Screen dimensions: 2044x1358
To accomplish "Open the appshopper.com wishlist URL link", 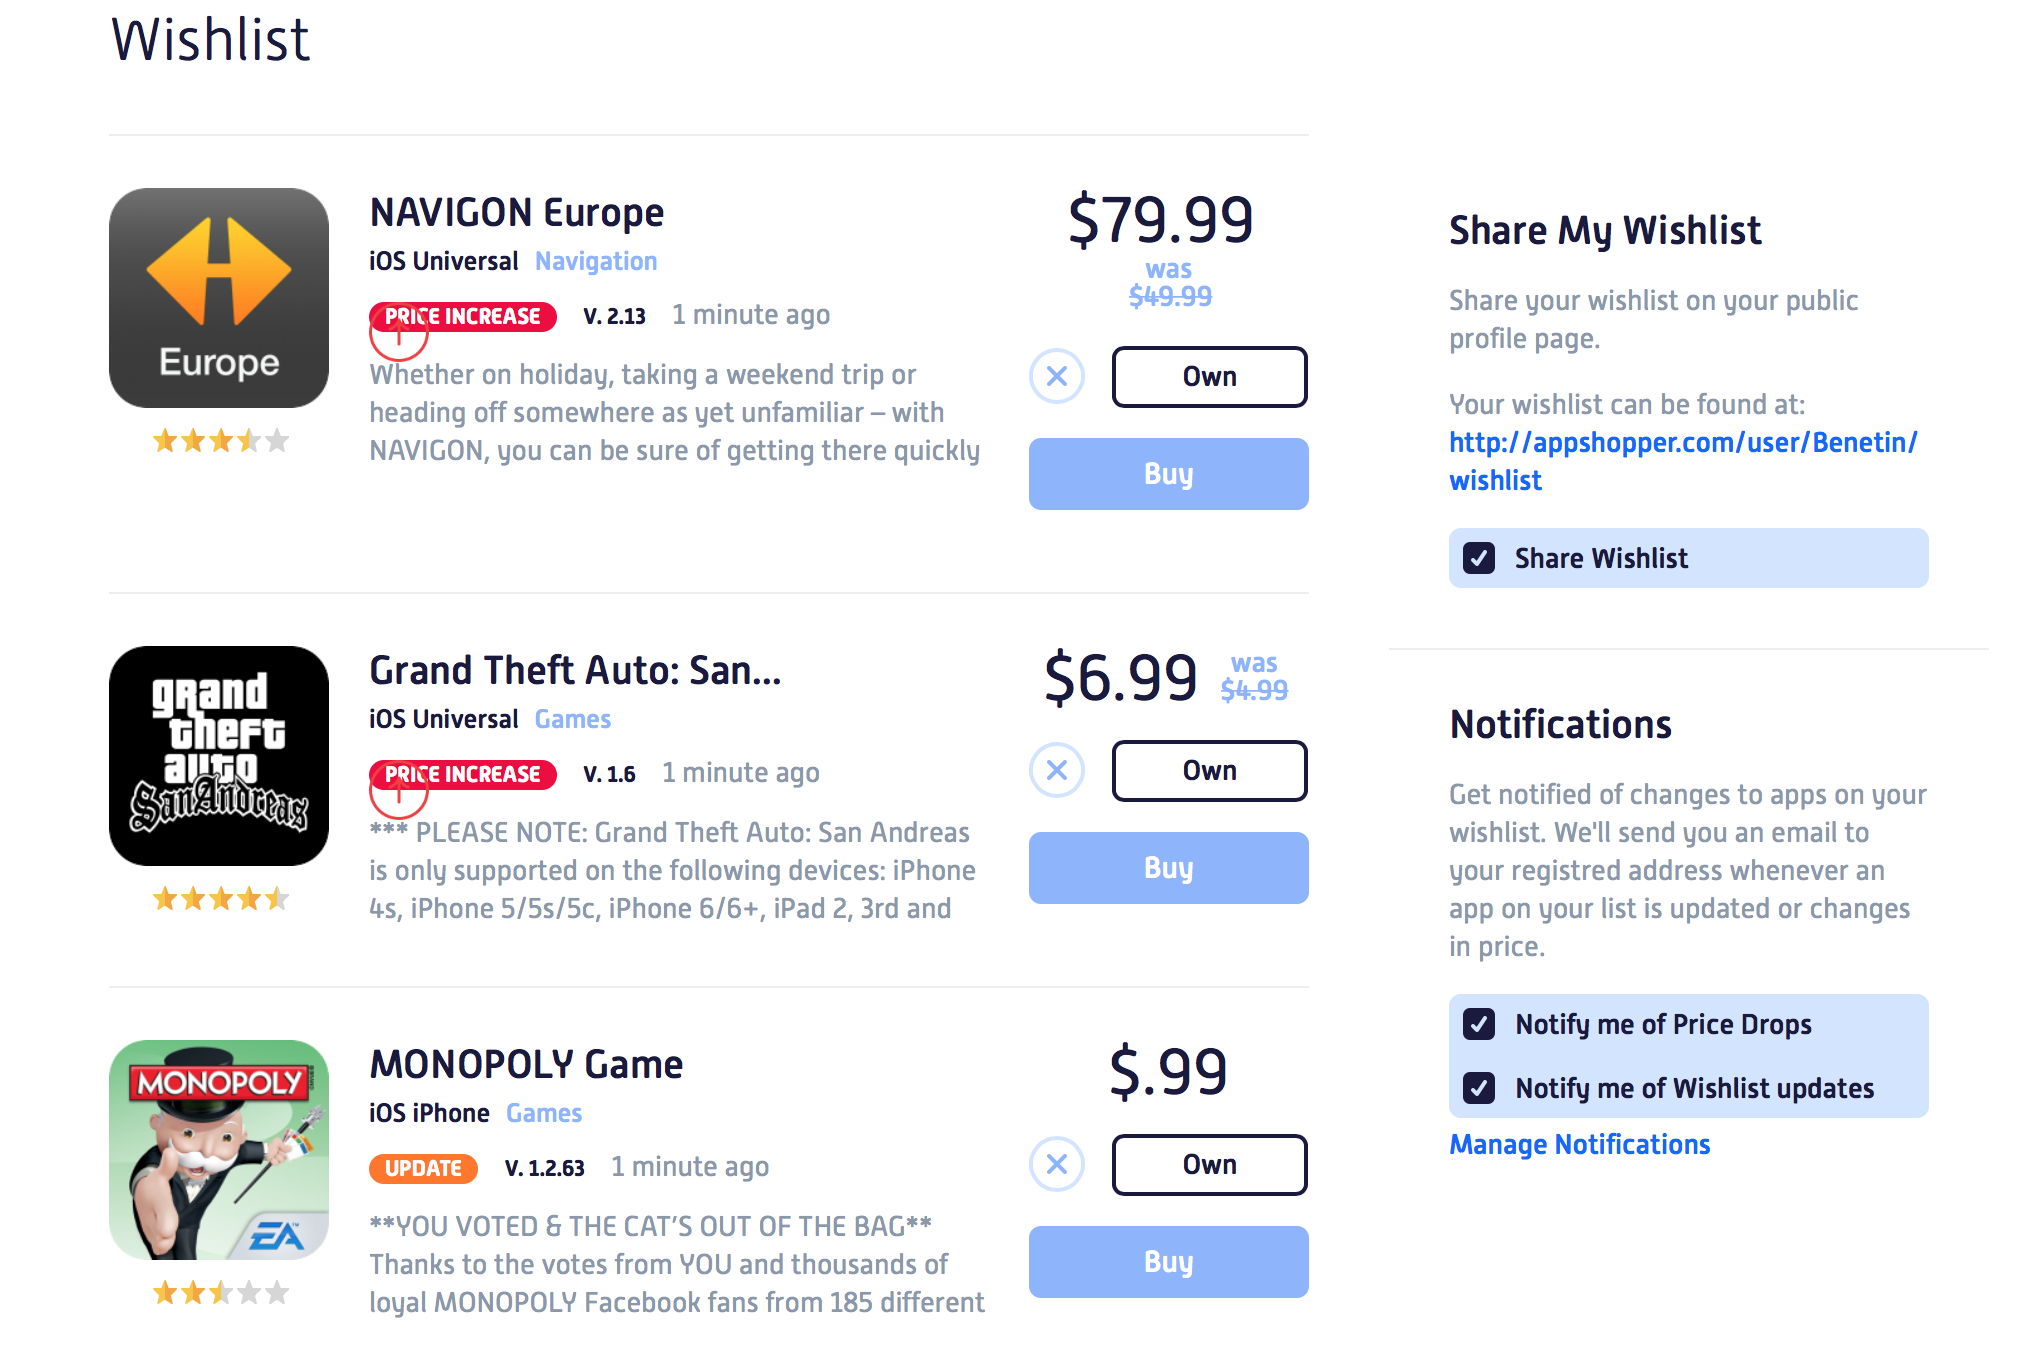I will click(x=1683, y=461).
